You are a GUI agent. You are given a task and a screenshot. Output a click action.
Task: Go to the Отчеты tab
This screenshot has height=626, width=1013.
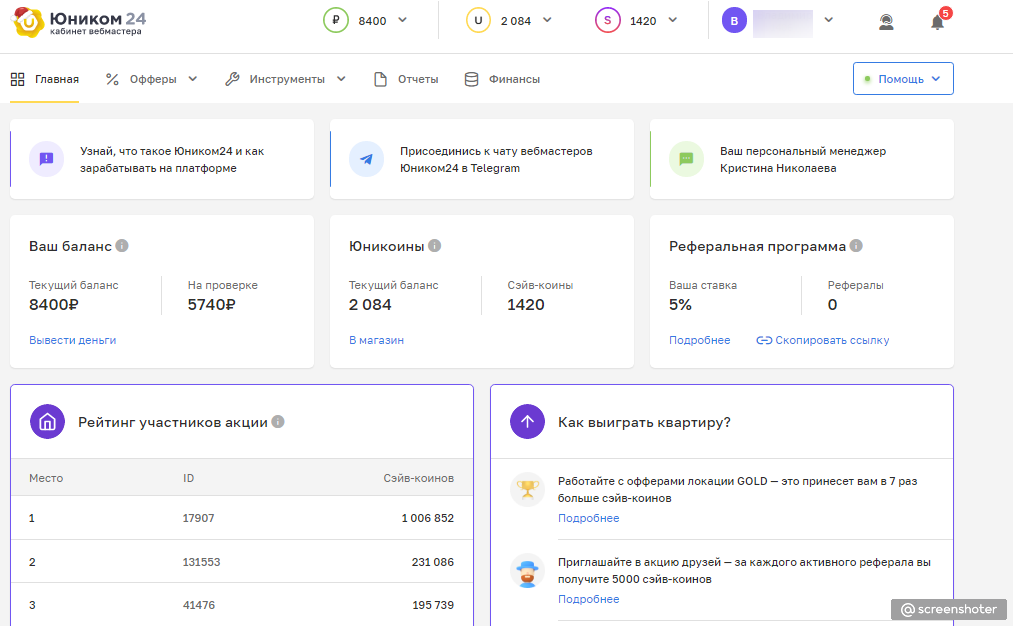click(x=406, y=79)
